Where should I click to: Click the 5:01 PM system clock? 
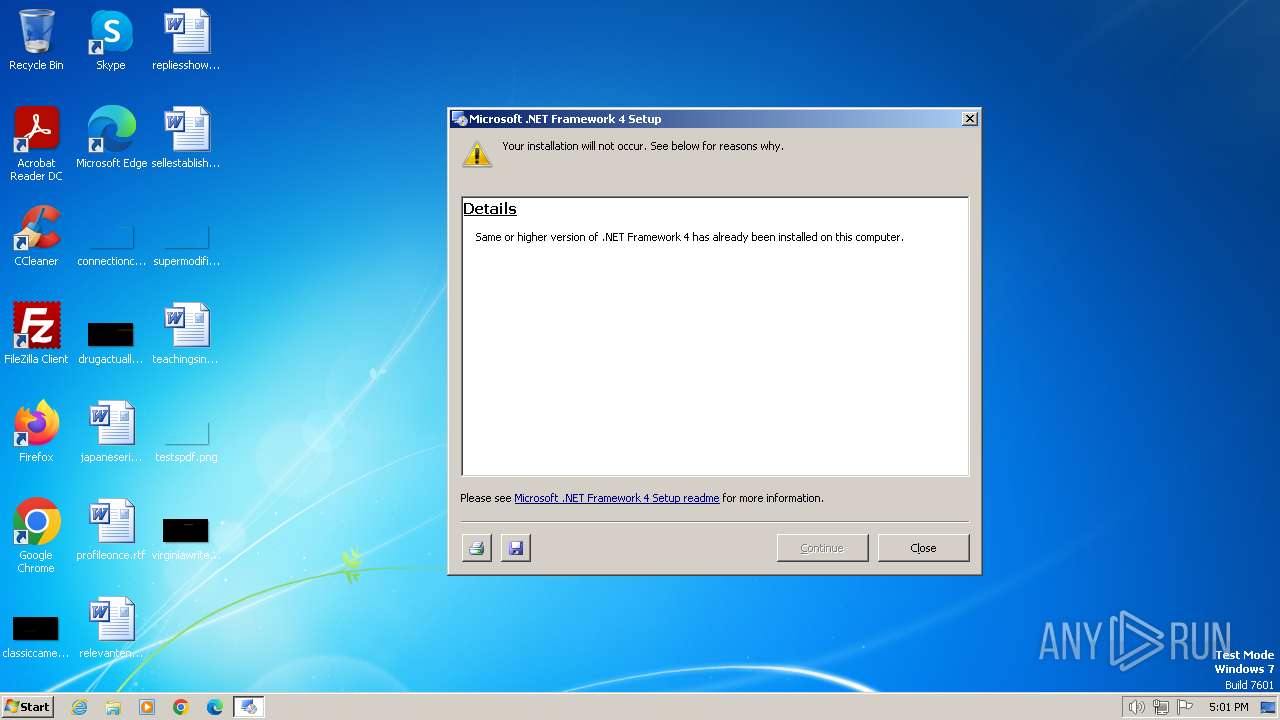(1228, 707)
